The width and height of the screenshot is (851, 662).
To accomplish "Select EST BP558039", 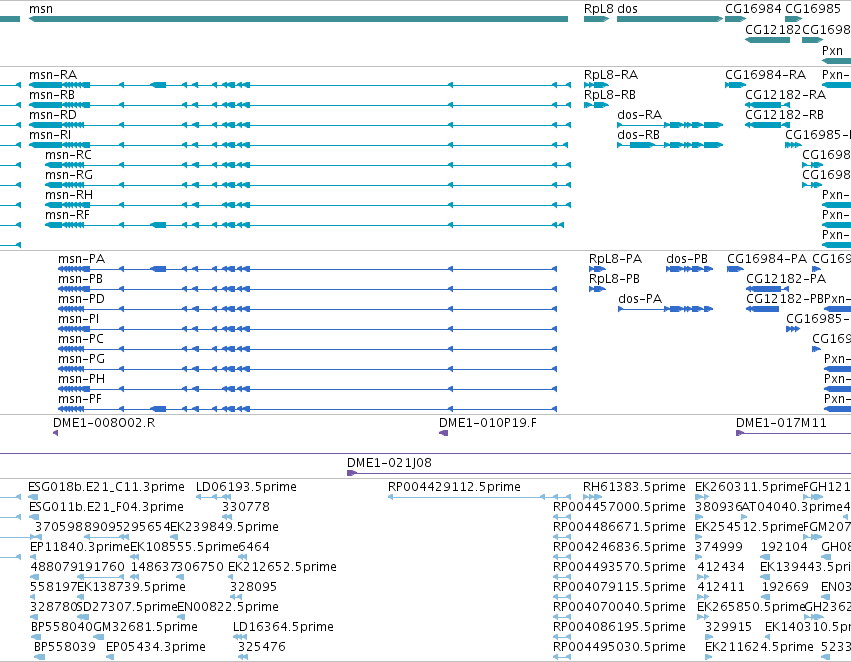I will click(40, 657).
